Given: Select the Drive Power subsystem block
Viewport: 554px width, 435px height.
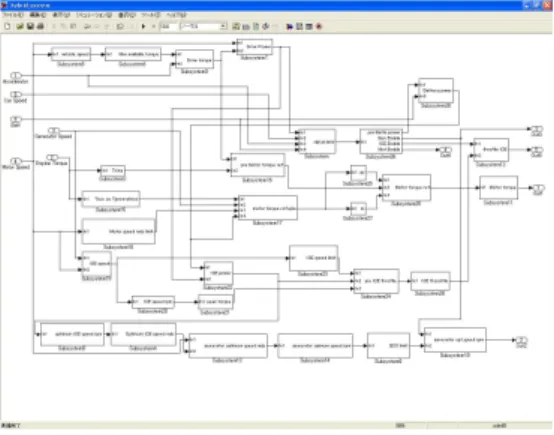Looking at the screenshot, I should pyautogui.click(x=255, y=47).
